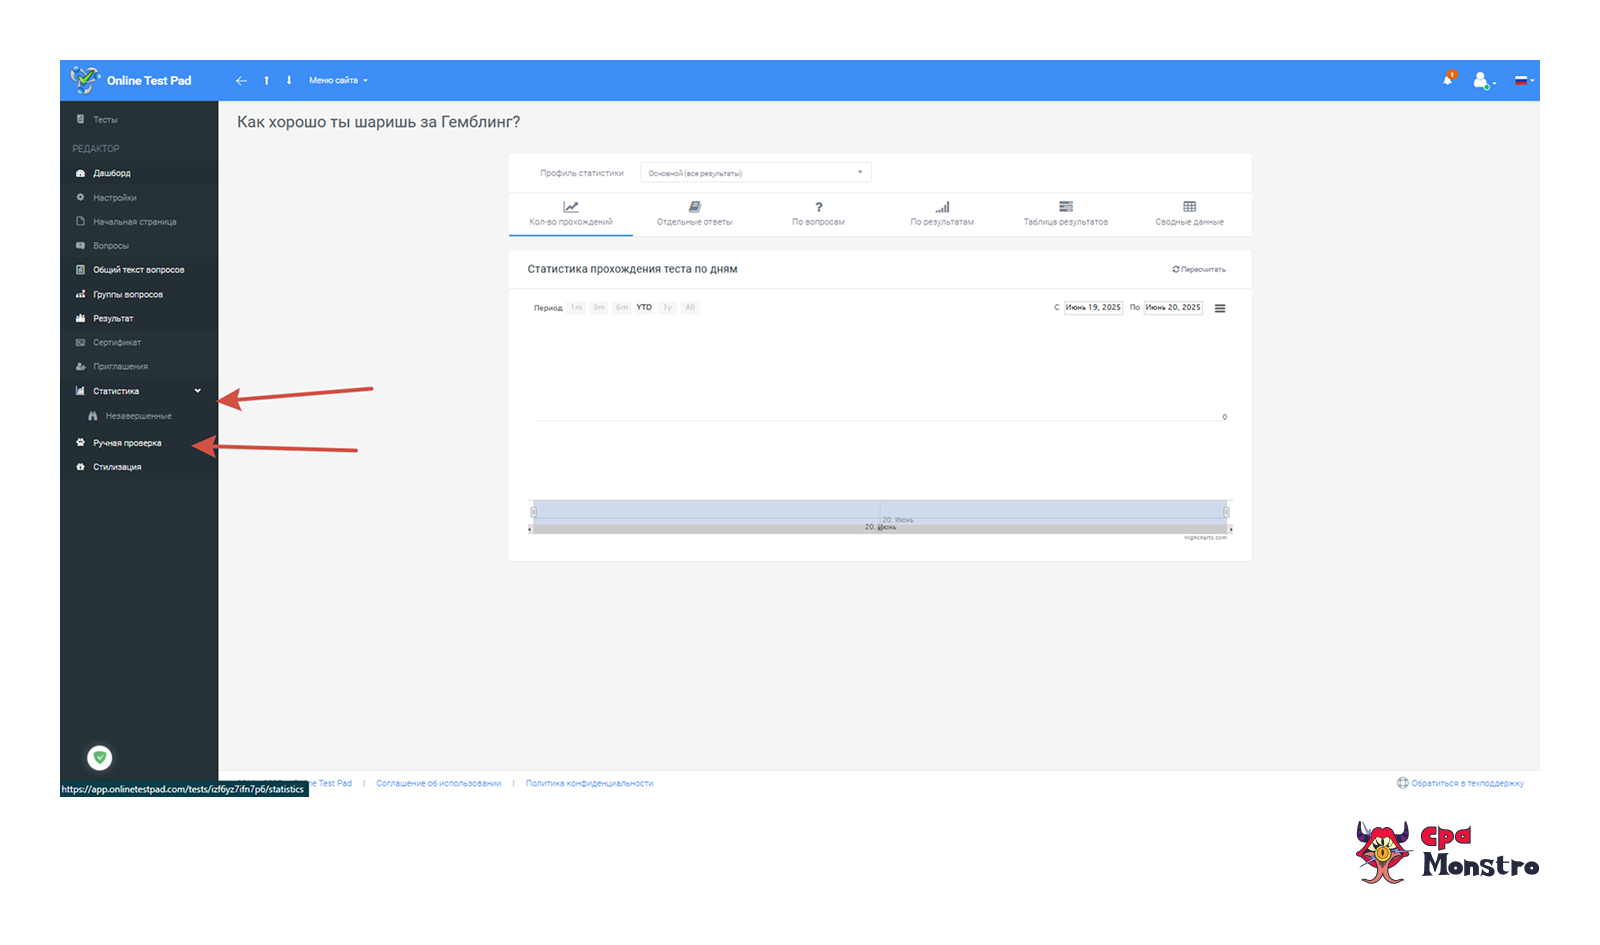Open the Меню сайта dropdown
The height and width of the screenshot is (945, 1600).
coord(338,81)
